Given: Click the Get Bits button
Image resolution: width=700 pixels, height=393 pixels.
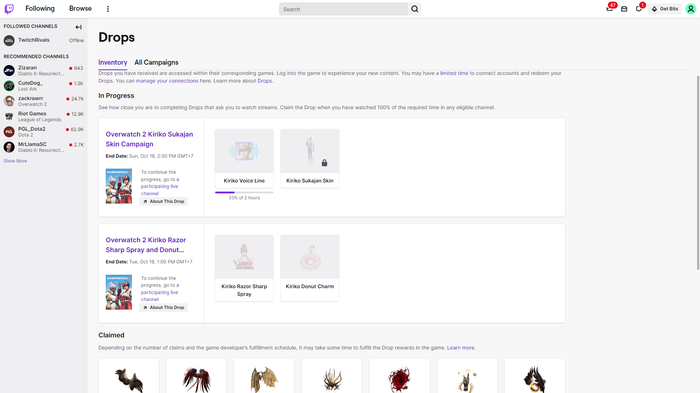Looking at the screenshot, I should pos(665,9).
